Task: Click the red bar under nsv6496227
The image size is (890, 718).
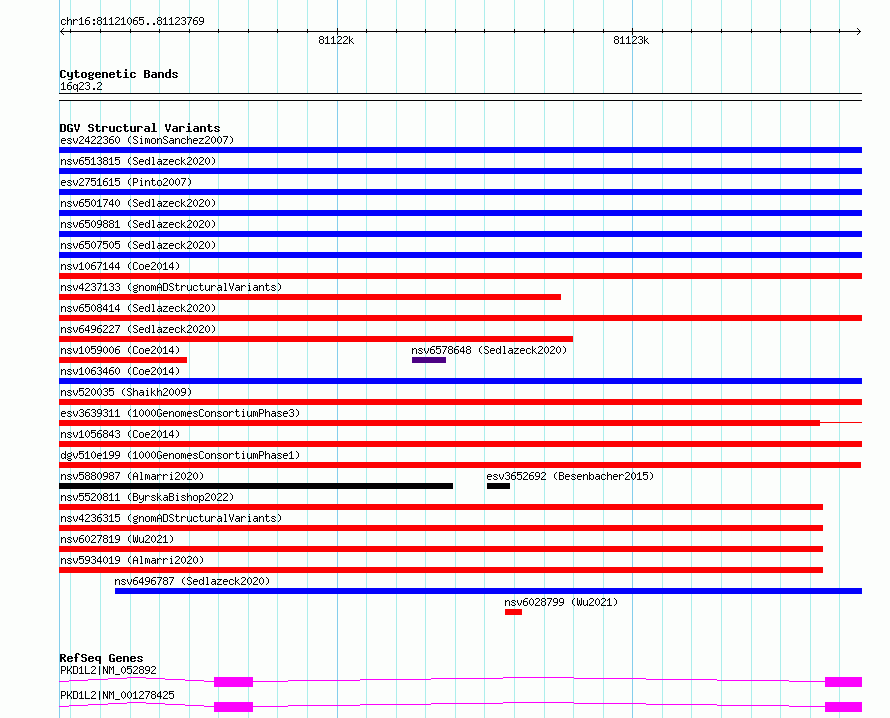Action: point(316,339)
